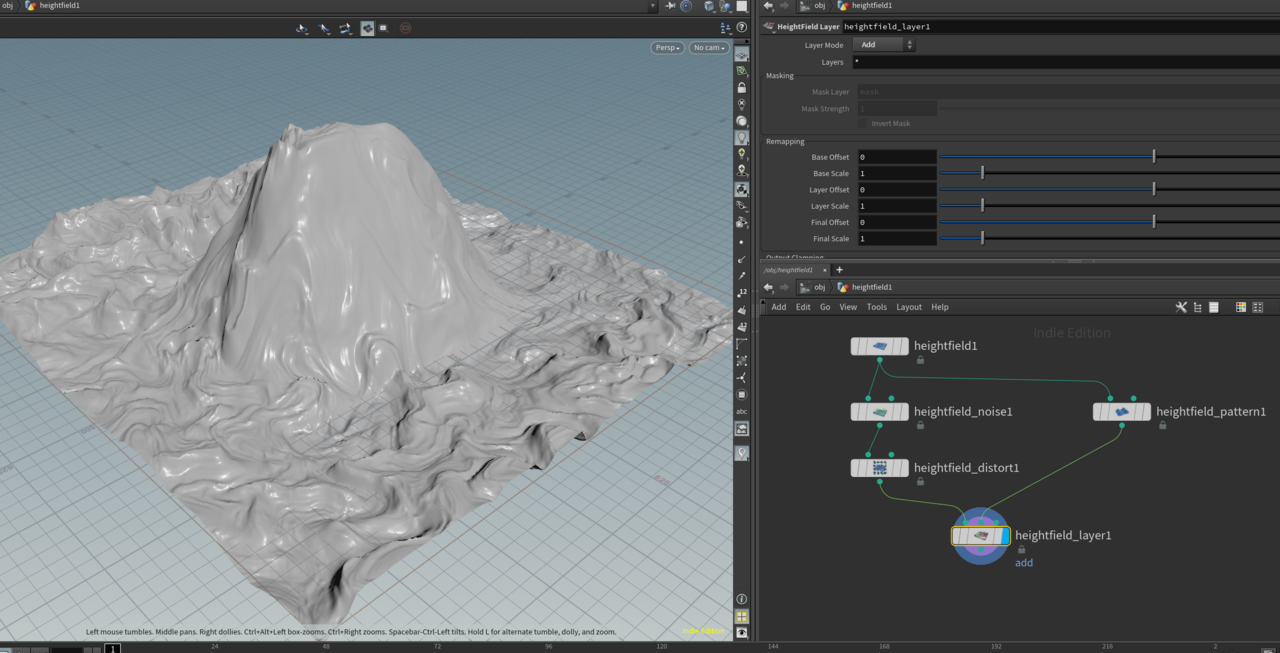
Task: Click the viewport lock icon in the side toolbar
Action: (741, 88)
